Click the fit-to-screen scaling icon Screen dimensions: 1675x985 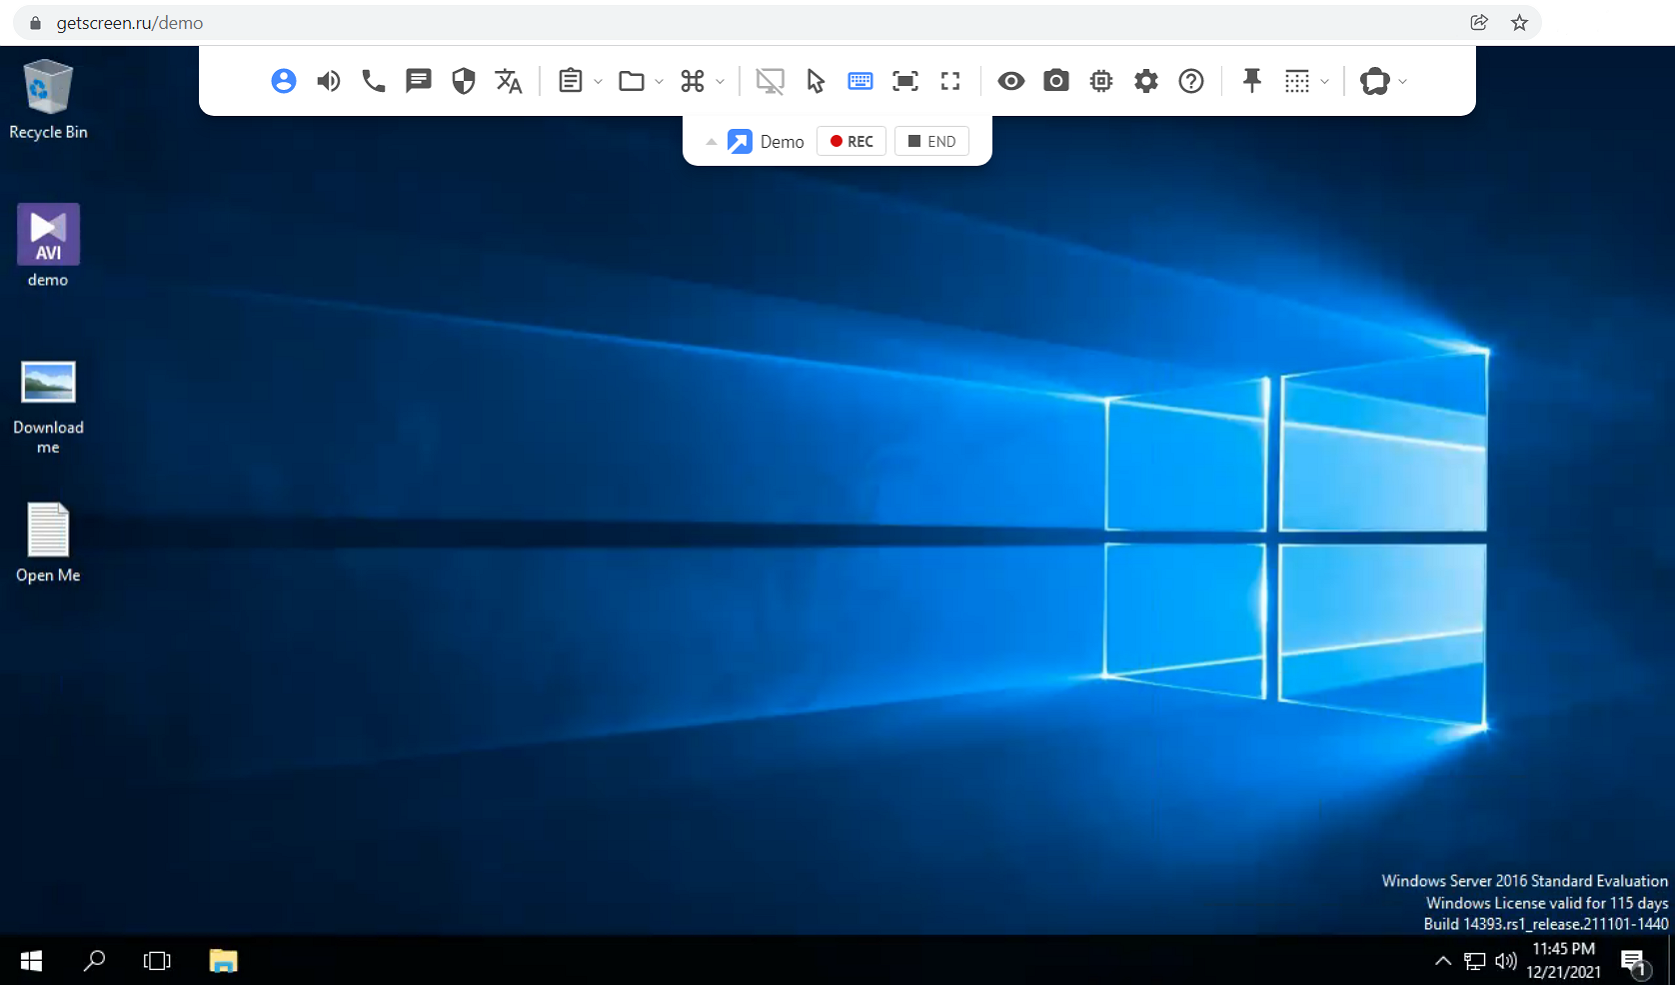[905, 81]
